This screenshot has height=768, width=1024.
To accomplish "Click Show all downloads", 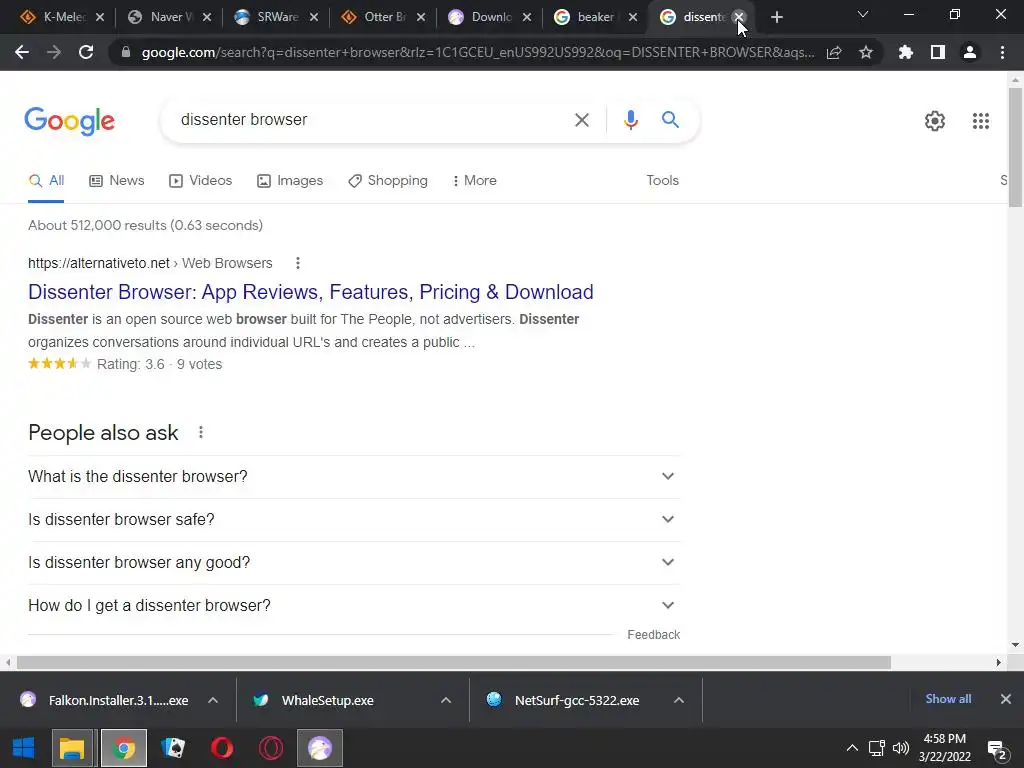I will click(x=948, y=699).
